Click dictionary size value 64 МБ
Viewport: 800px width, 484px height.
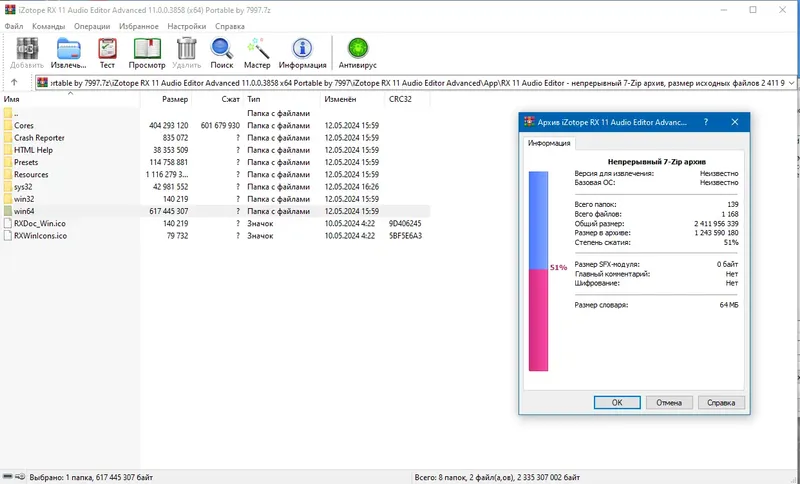729,305
